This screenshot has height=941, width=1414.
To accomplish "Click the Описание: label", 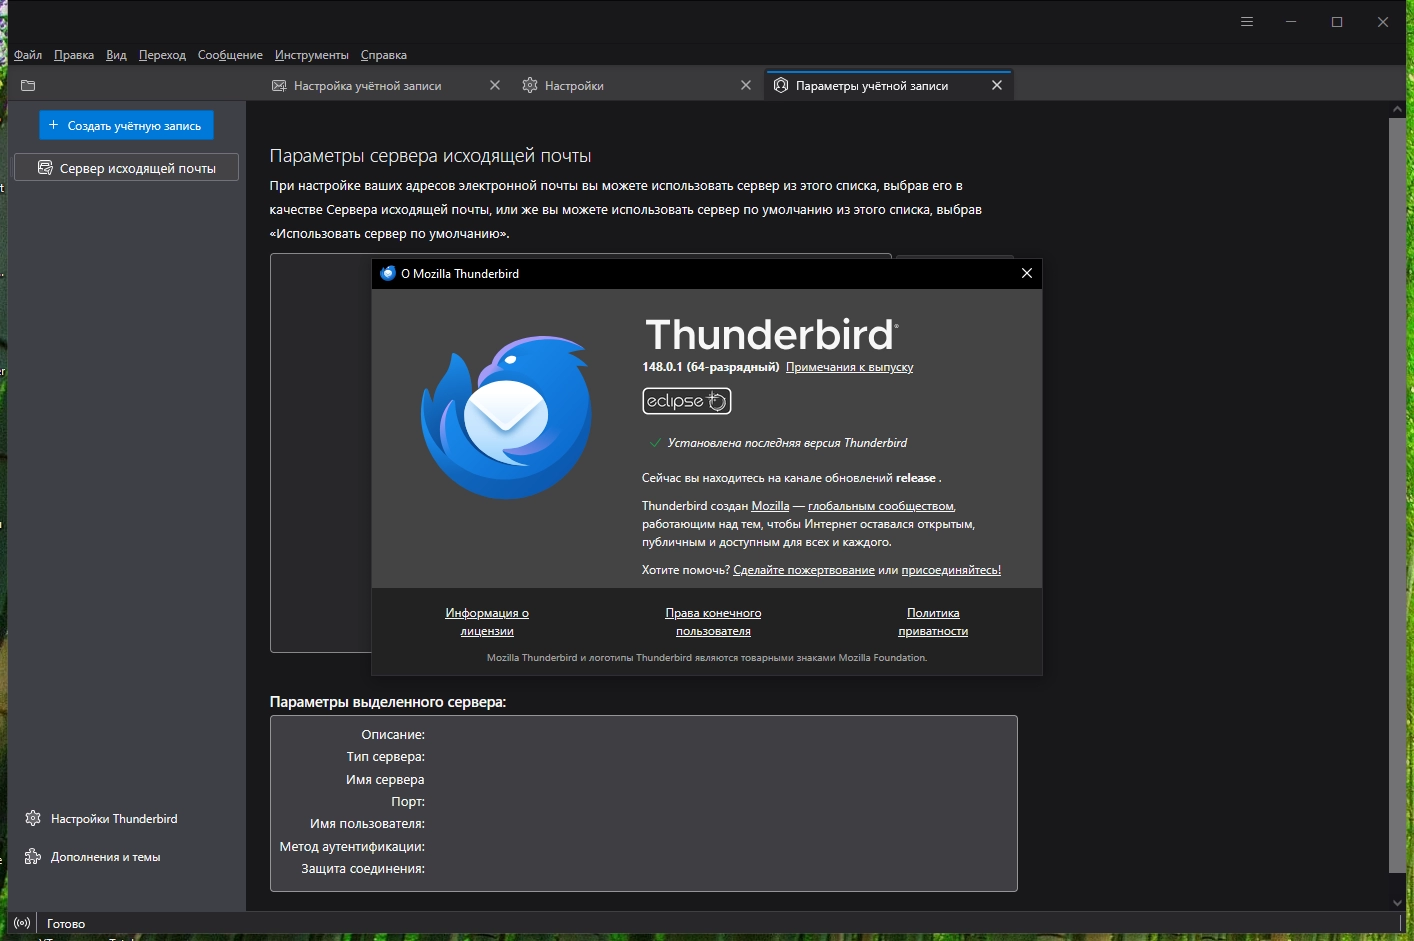I will click(393, 735).
